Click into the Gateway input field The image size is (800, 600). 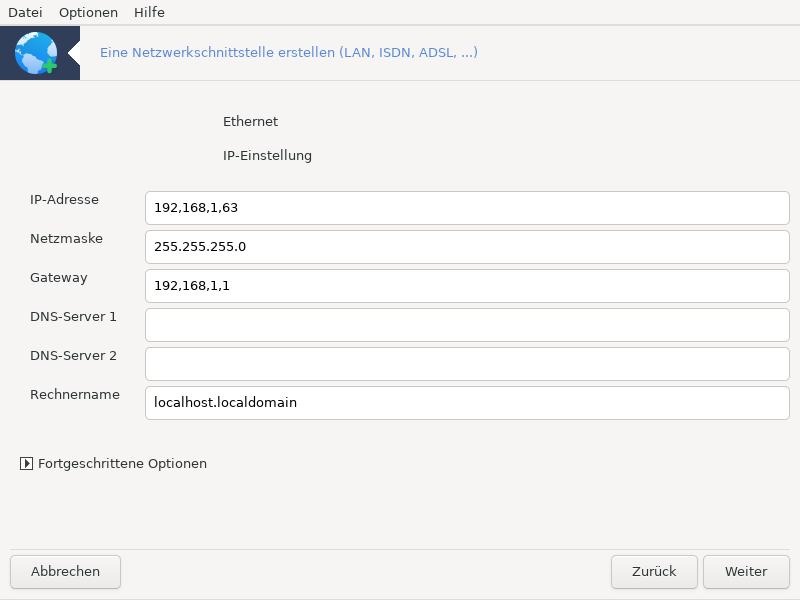[467, 286]
